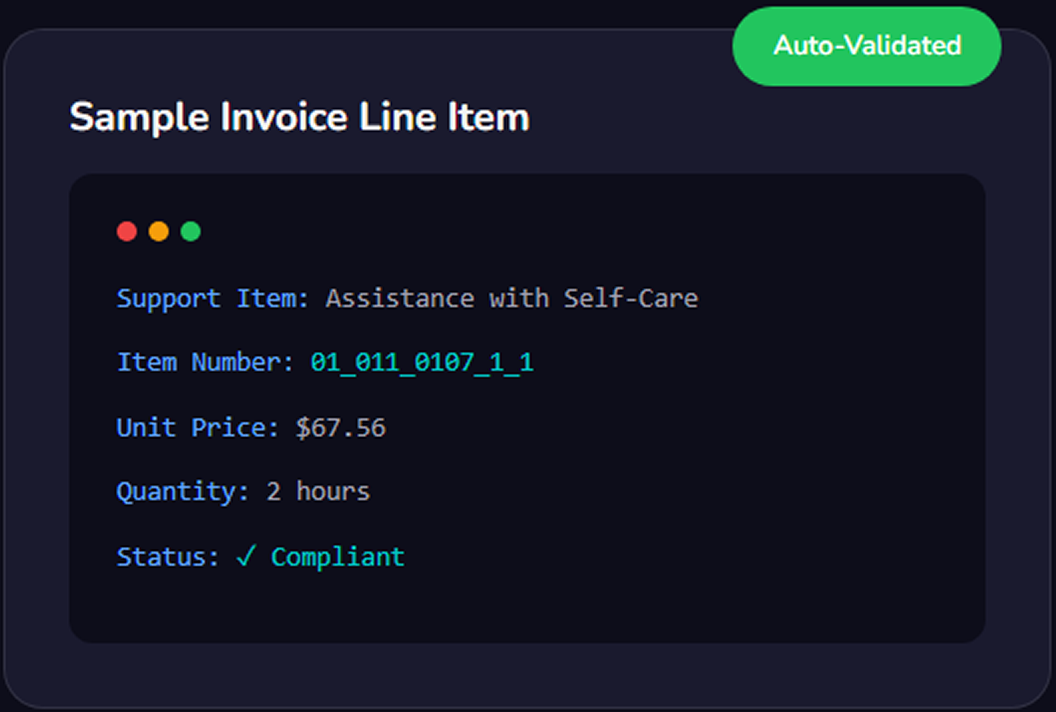Click the Status label
Screen dimensions: 1056x712
pyautogui.click(x=168, y=557)
